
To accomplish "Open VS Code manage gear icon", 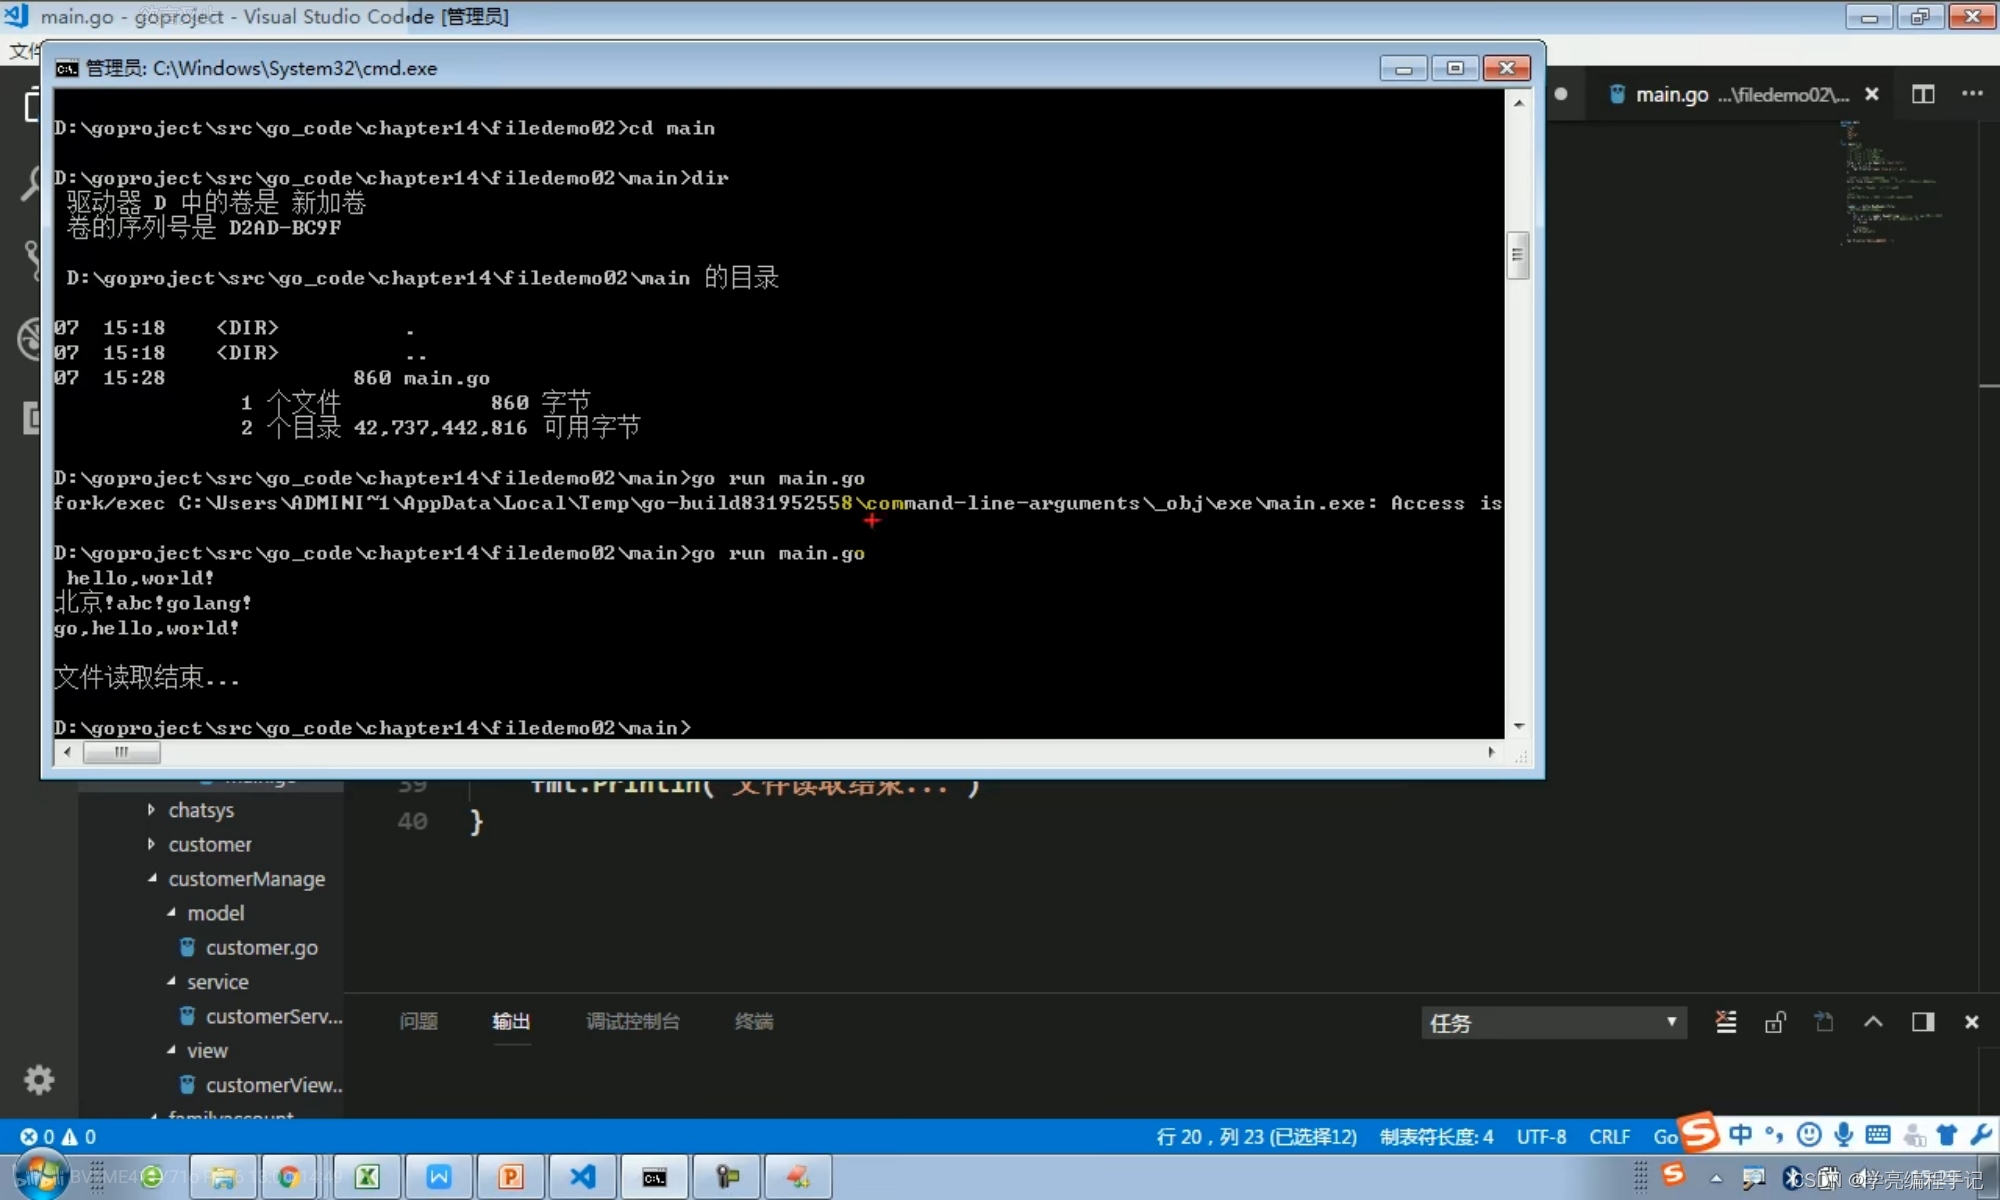I will pyautogui.click(x=39, y=1080).
